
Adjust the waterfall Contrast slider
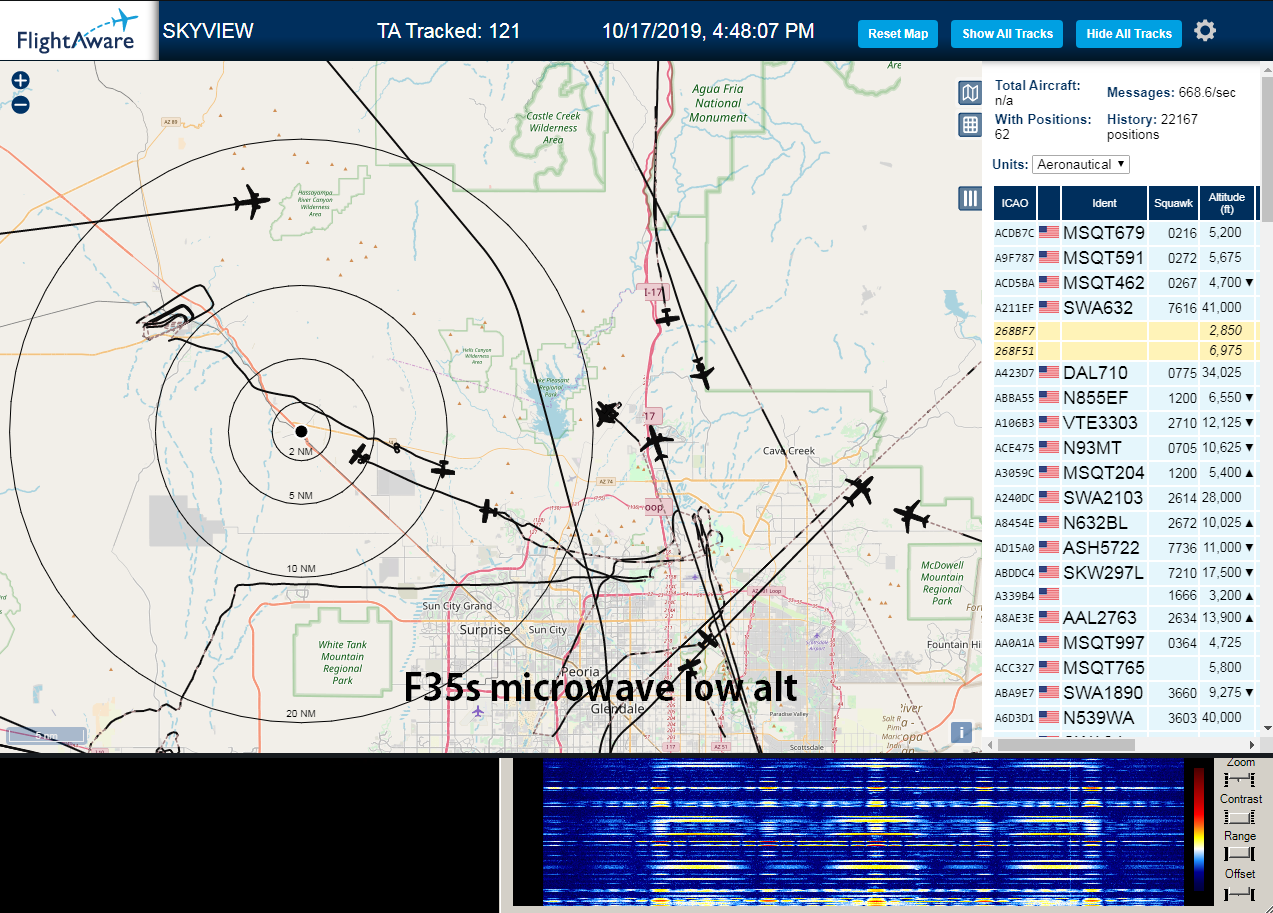(x=1239, y=817)
